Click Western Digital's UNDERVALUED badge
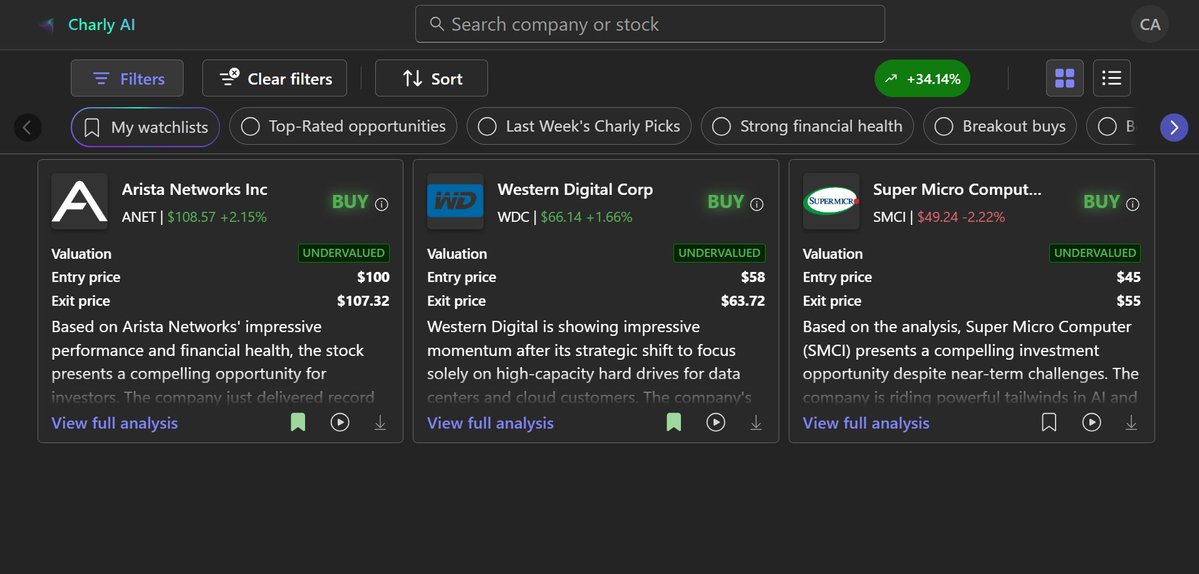 pyautogui.click(x=720, y=253)
